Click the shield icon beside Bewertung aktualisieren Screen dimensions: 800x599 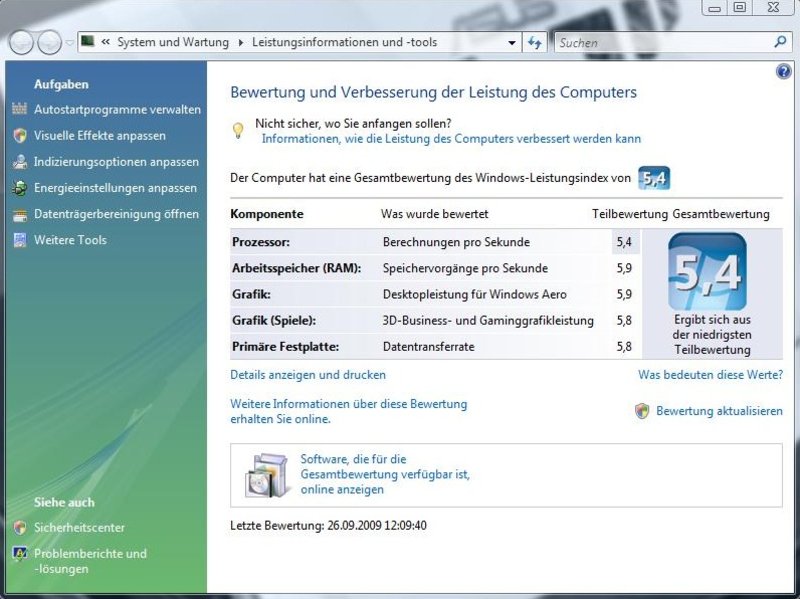click(x=642, y=411)
